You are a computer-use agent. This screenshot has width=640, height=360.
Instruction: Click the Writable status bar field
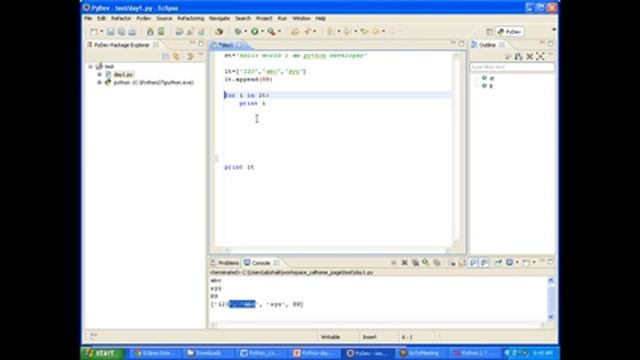click(330, 337)
